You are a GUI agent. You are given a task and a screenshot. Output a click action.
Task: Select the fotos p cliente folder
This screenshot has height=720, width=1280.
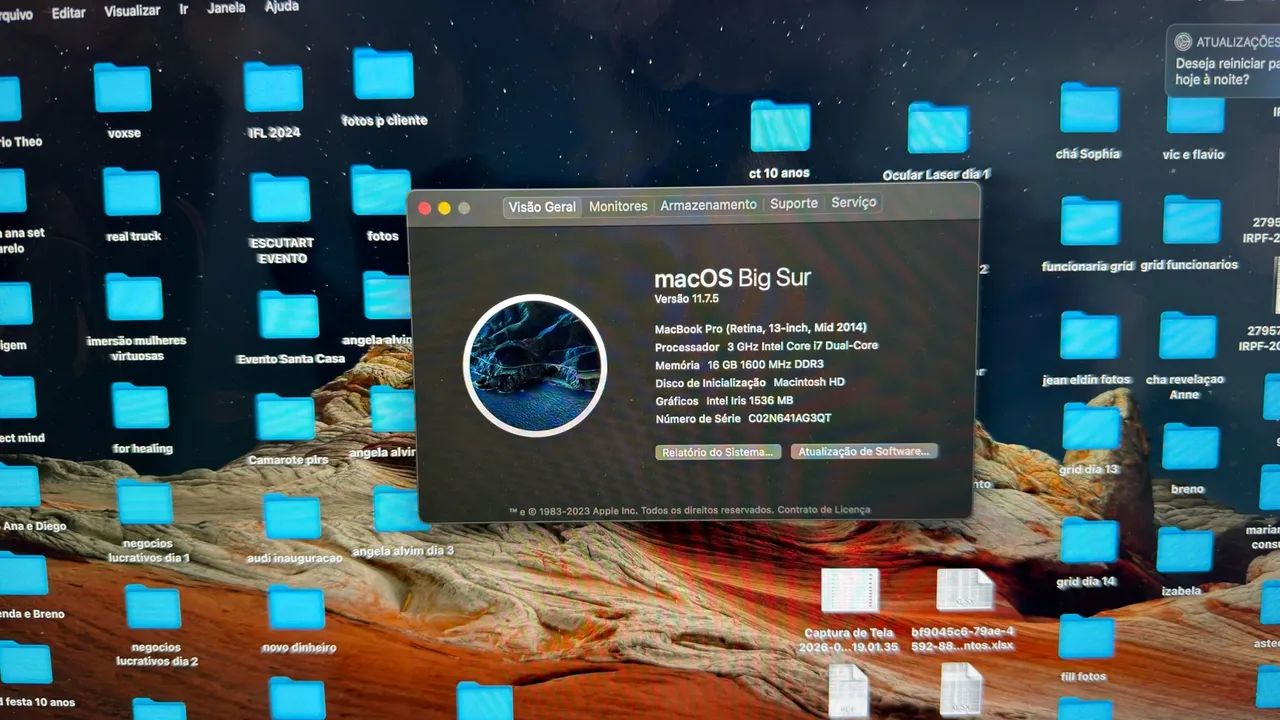pyautogui.click(x=383, y=74)
